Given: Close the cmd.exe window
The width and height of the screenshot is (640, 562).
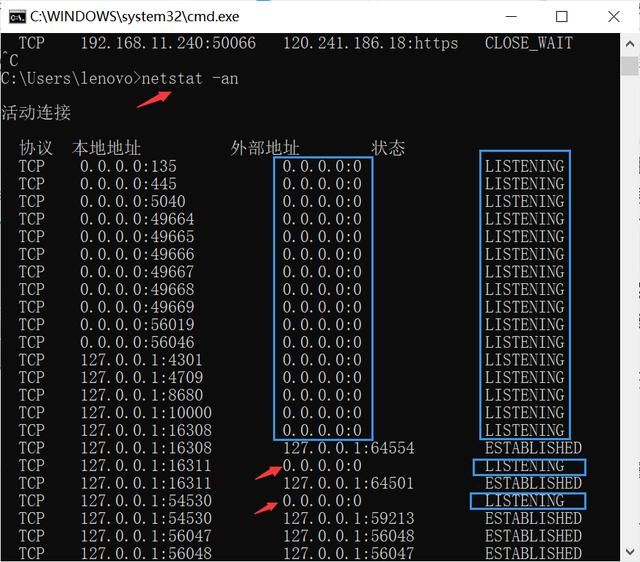Looking at the screenshot, I should [x=613, y=17].
